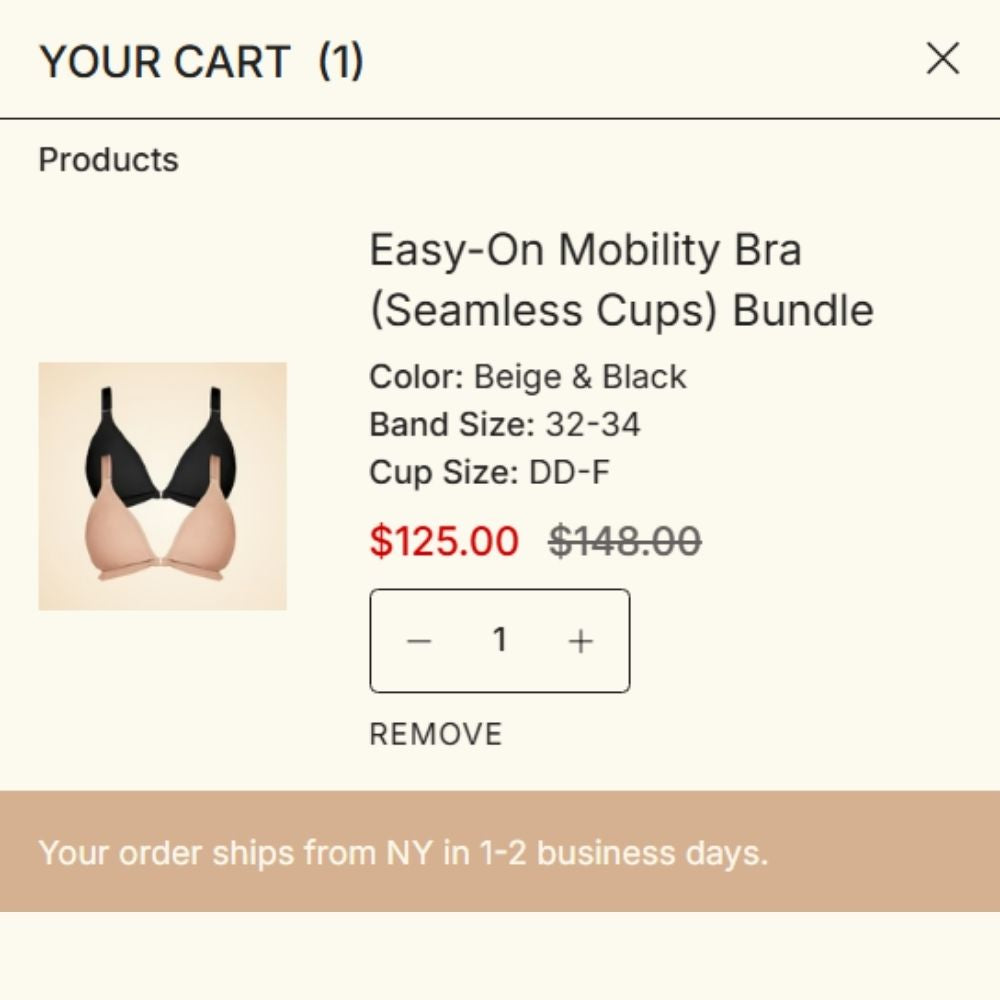Click the NY shipping notice banner
1000x1000 pixels.
click(x=500, y=852)
